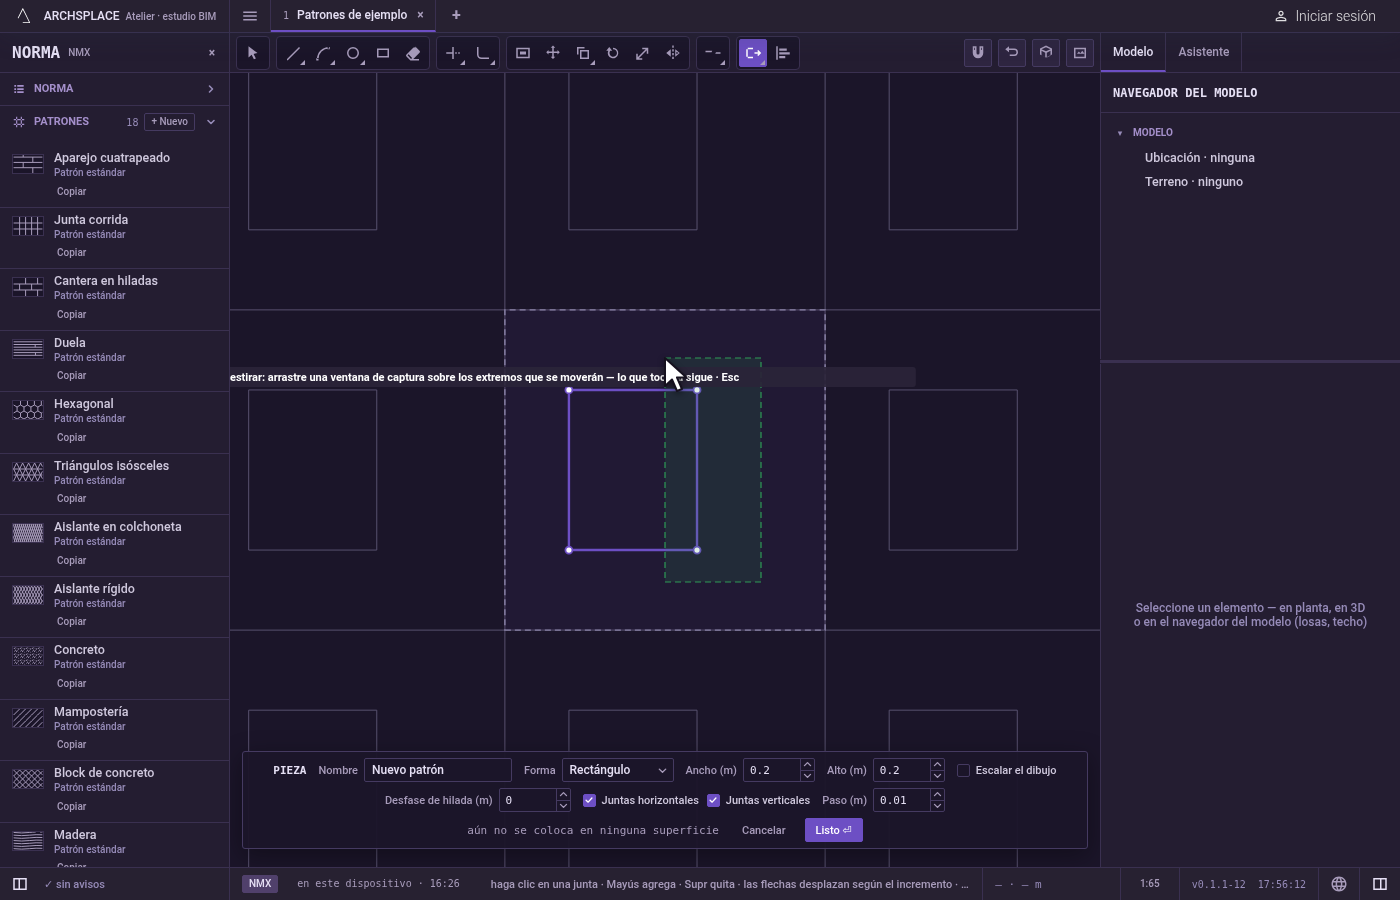This screenshot has width=1400, height=900.
Task: Select the Rectangle drawing tool
Action: tap(383, 53)
